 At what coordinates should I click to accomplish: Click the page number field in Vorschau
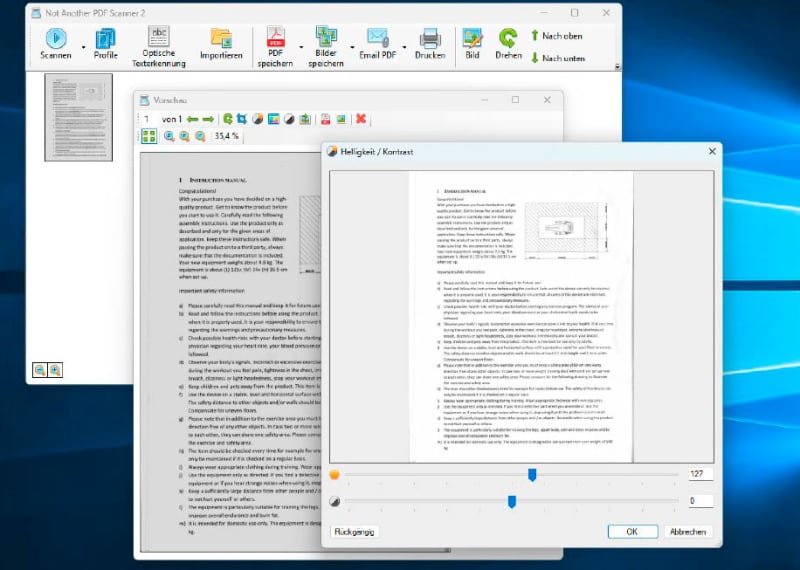(x=149, y=119)
